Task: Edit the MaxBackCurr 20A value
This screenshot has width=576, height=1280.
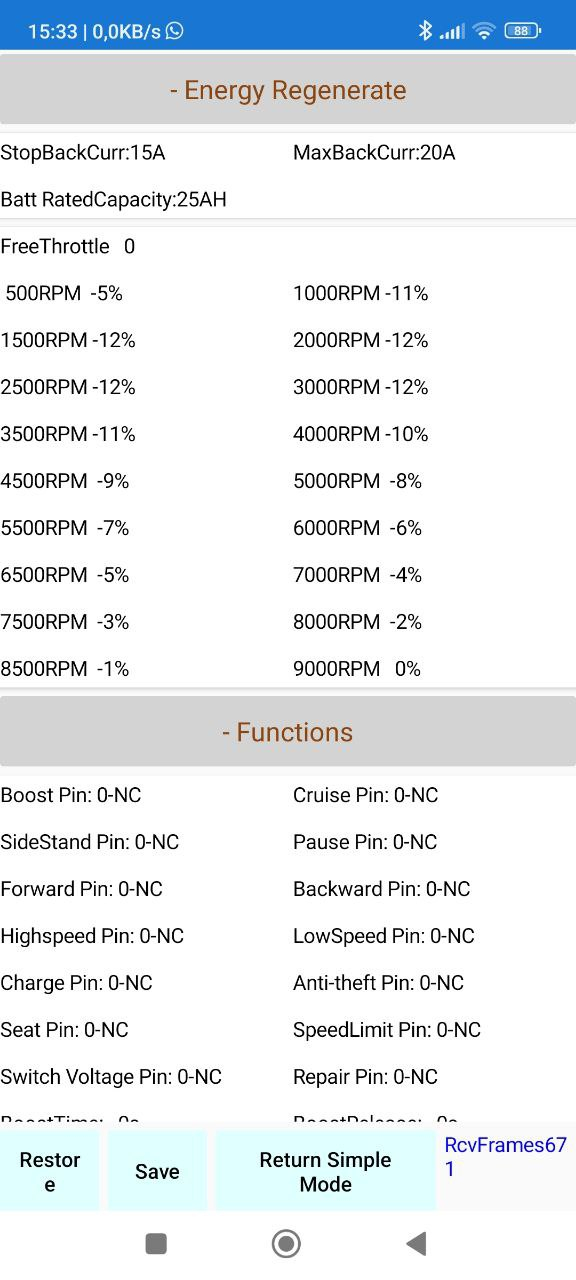Action: (374, 153)
